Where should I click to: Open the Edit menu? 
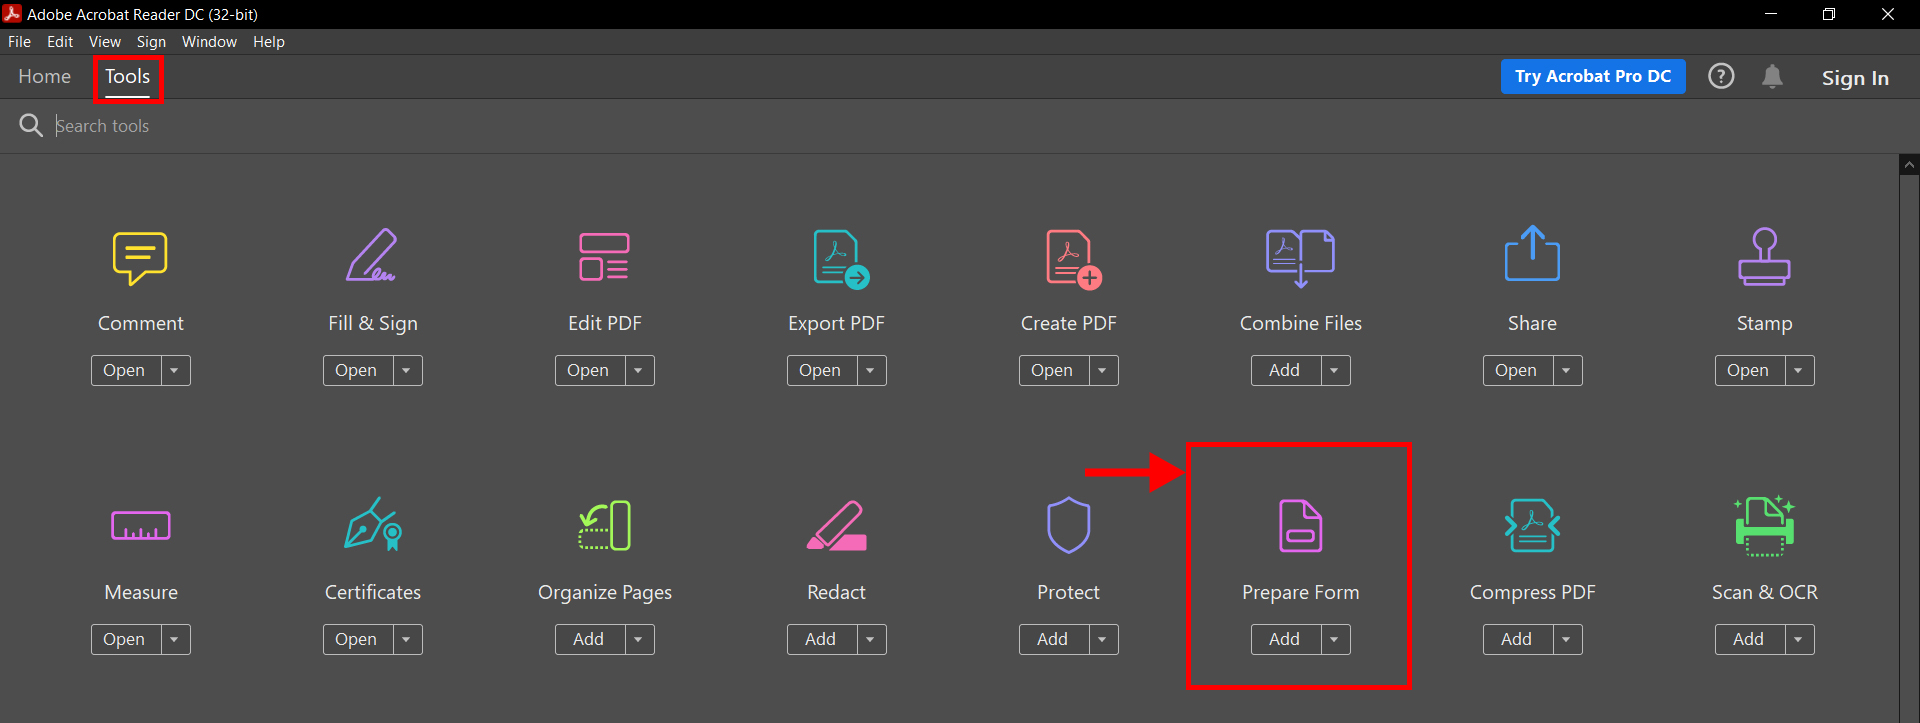(60, 42)
